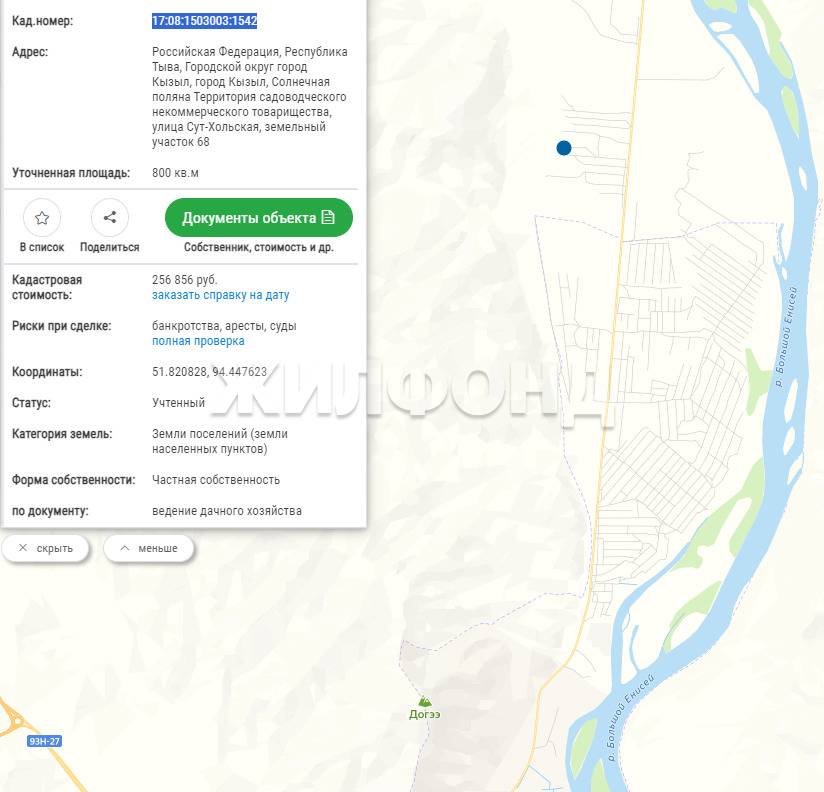Click the Кад.номер: label

(x=43, y=21)
